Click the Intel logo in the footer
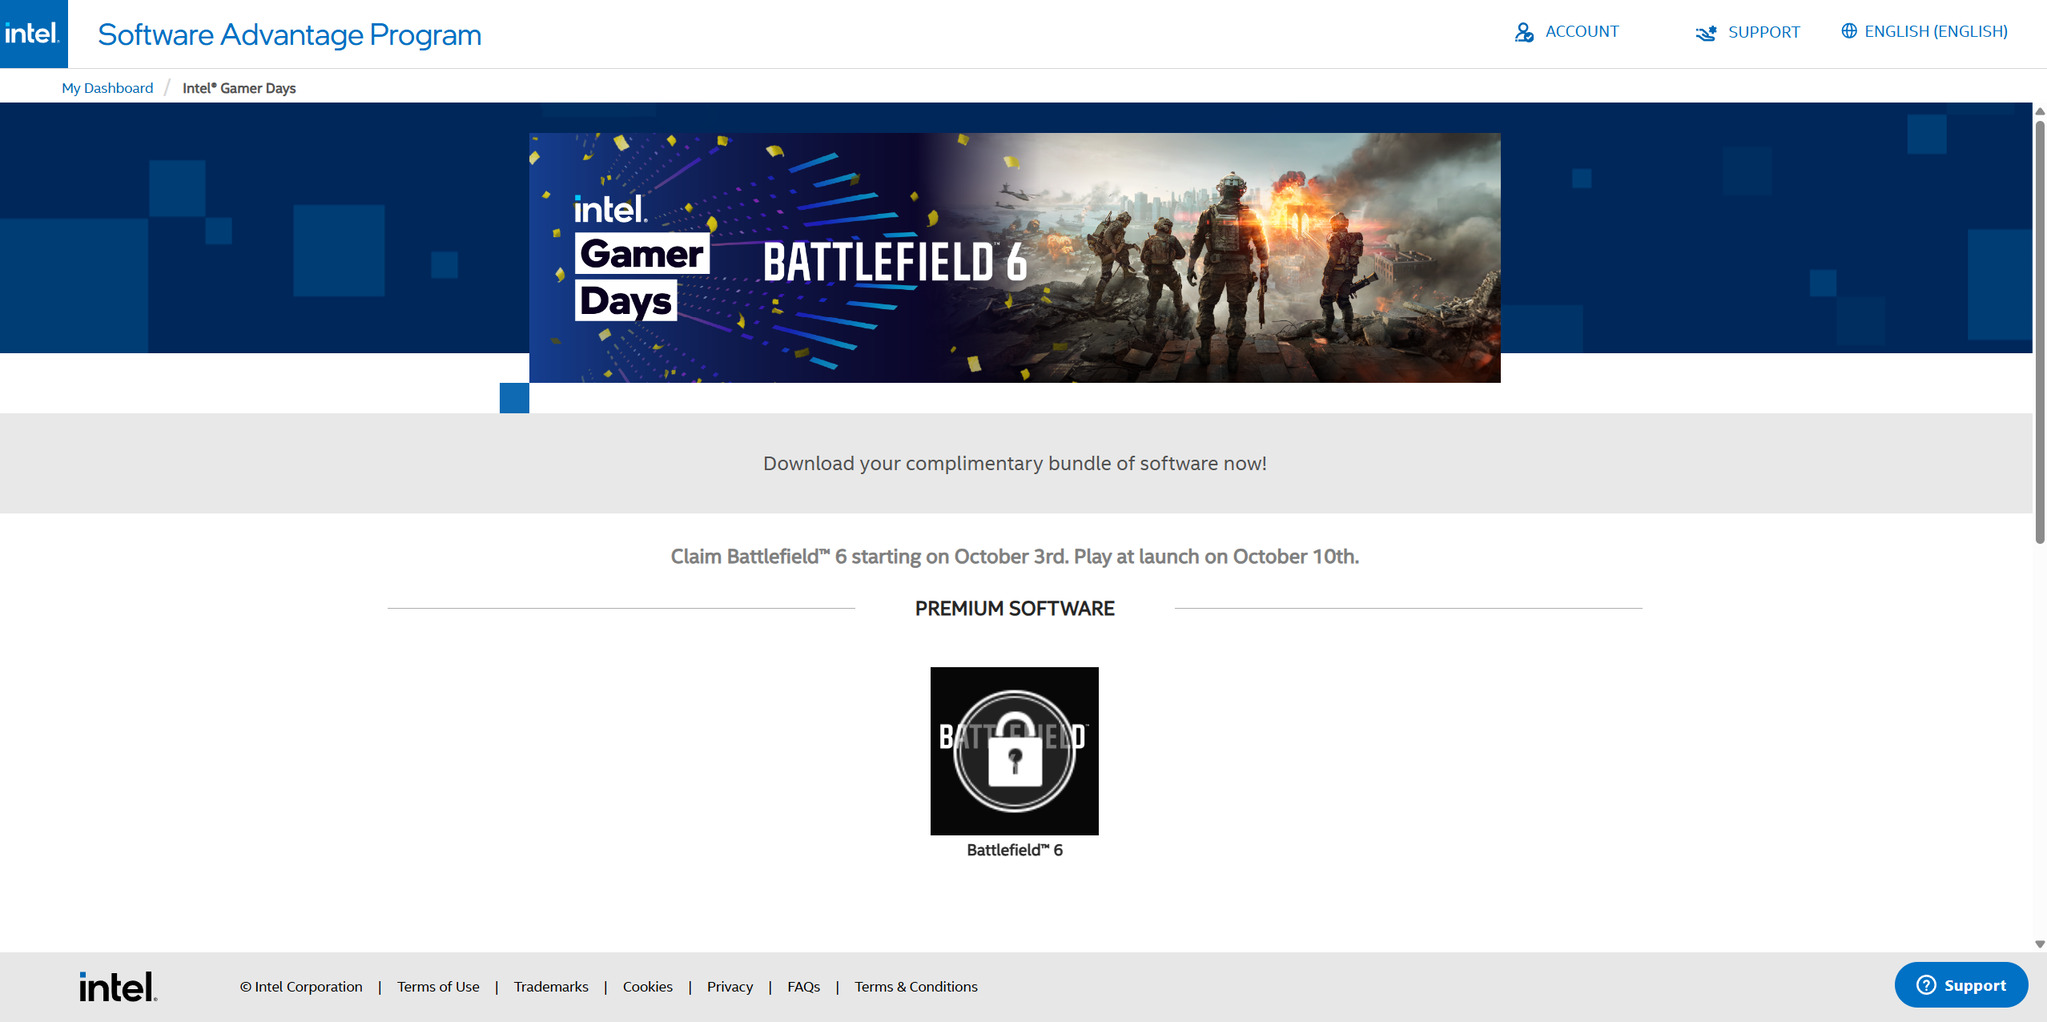 118,987
